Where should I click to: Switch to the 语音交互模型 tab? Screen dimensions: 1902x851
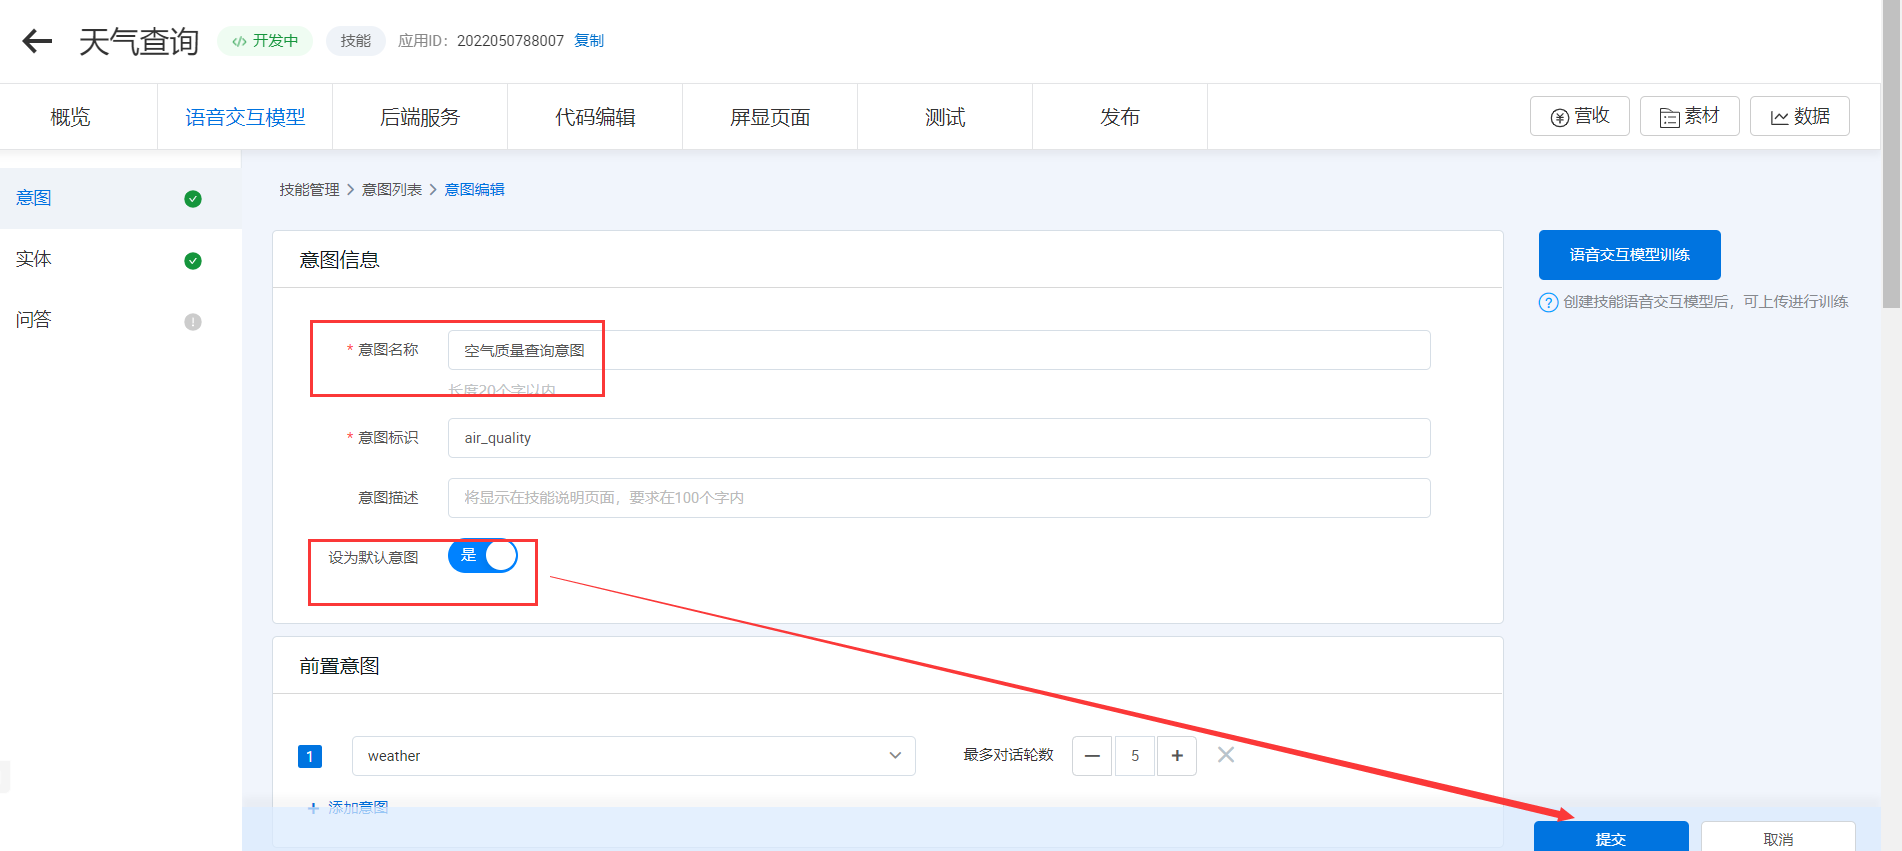point(245,117)
